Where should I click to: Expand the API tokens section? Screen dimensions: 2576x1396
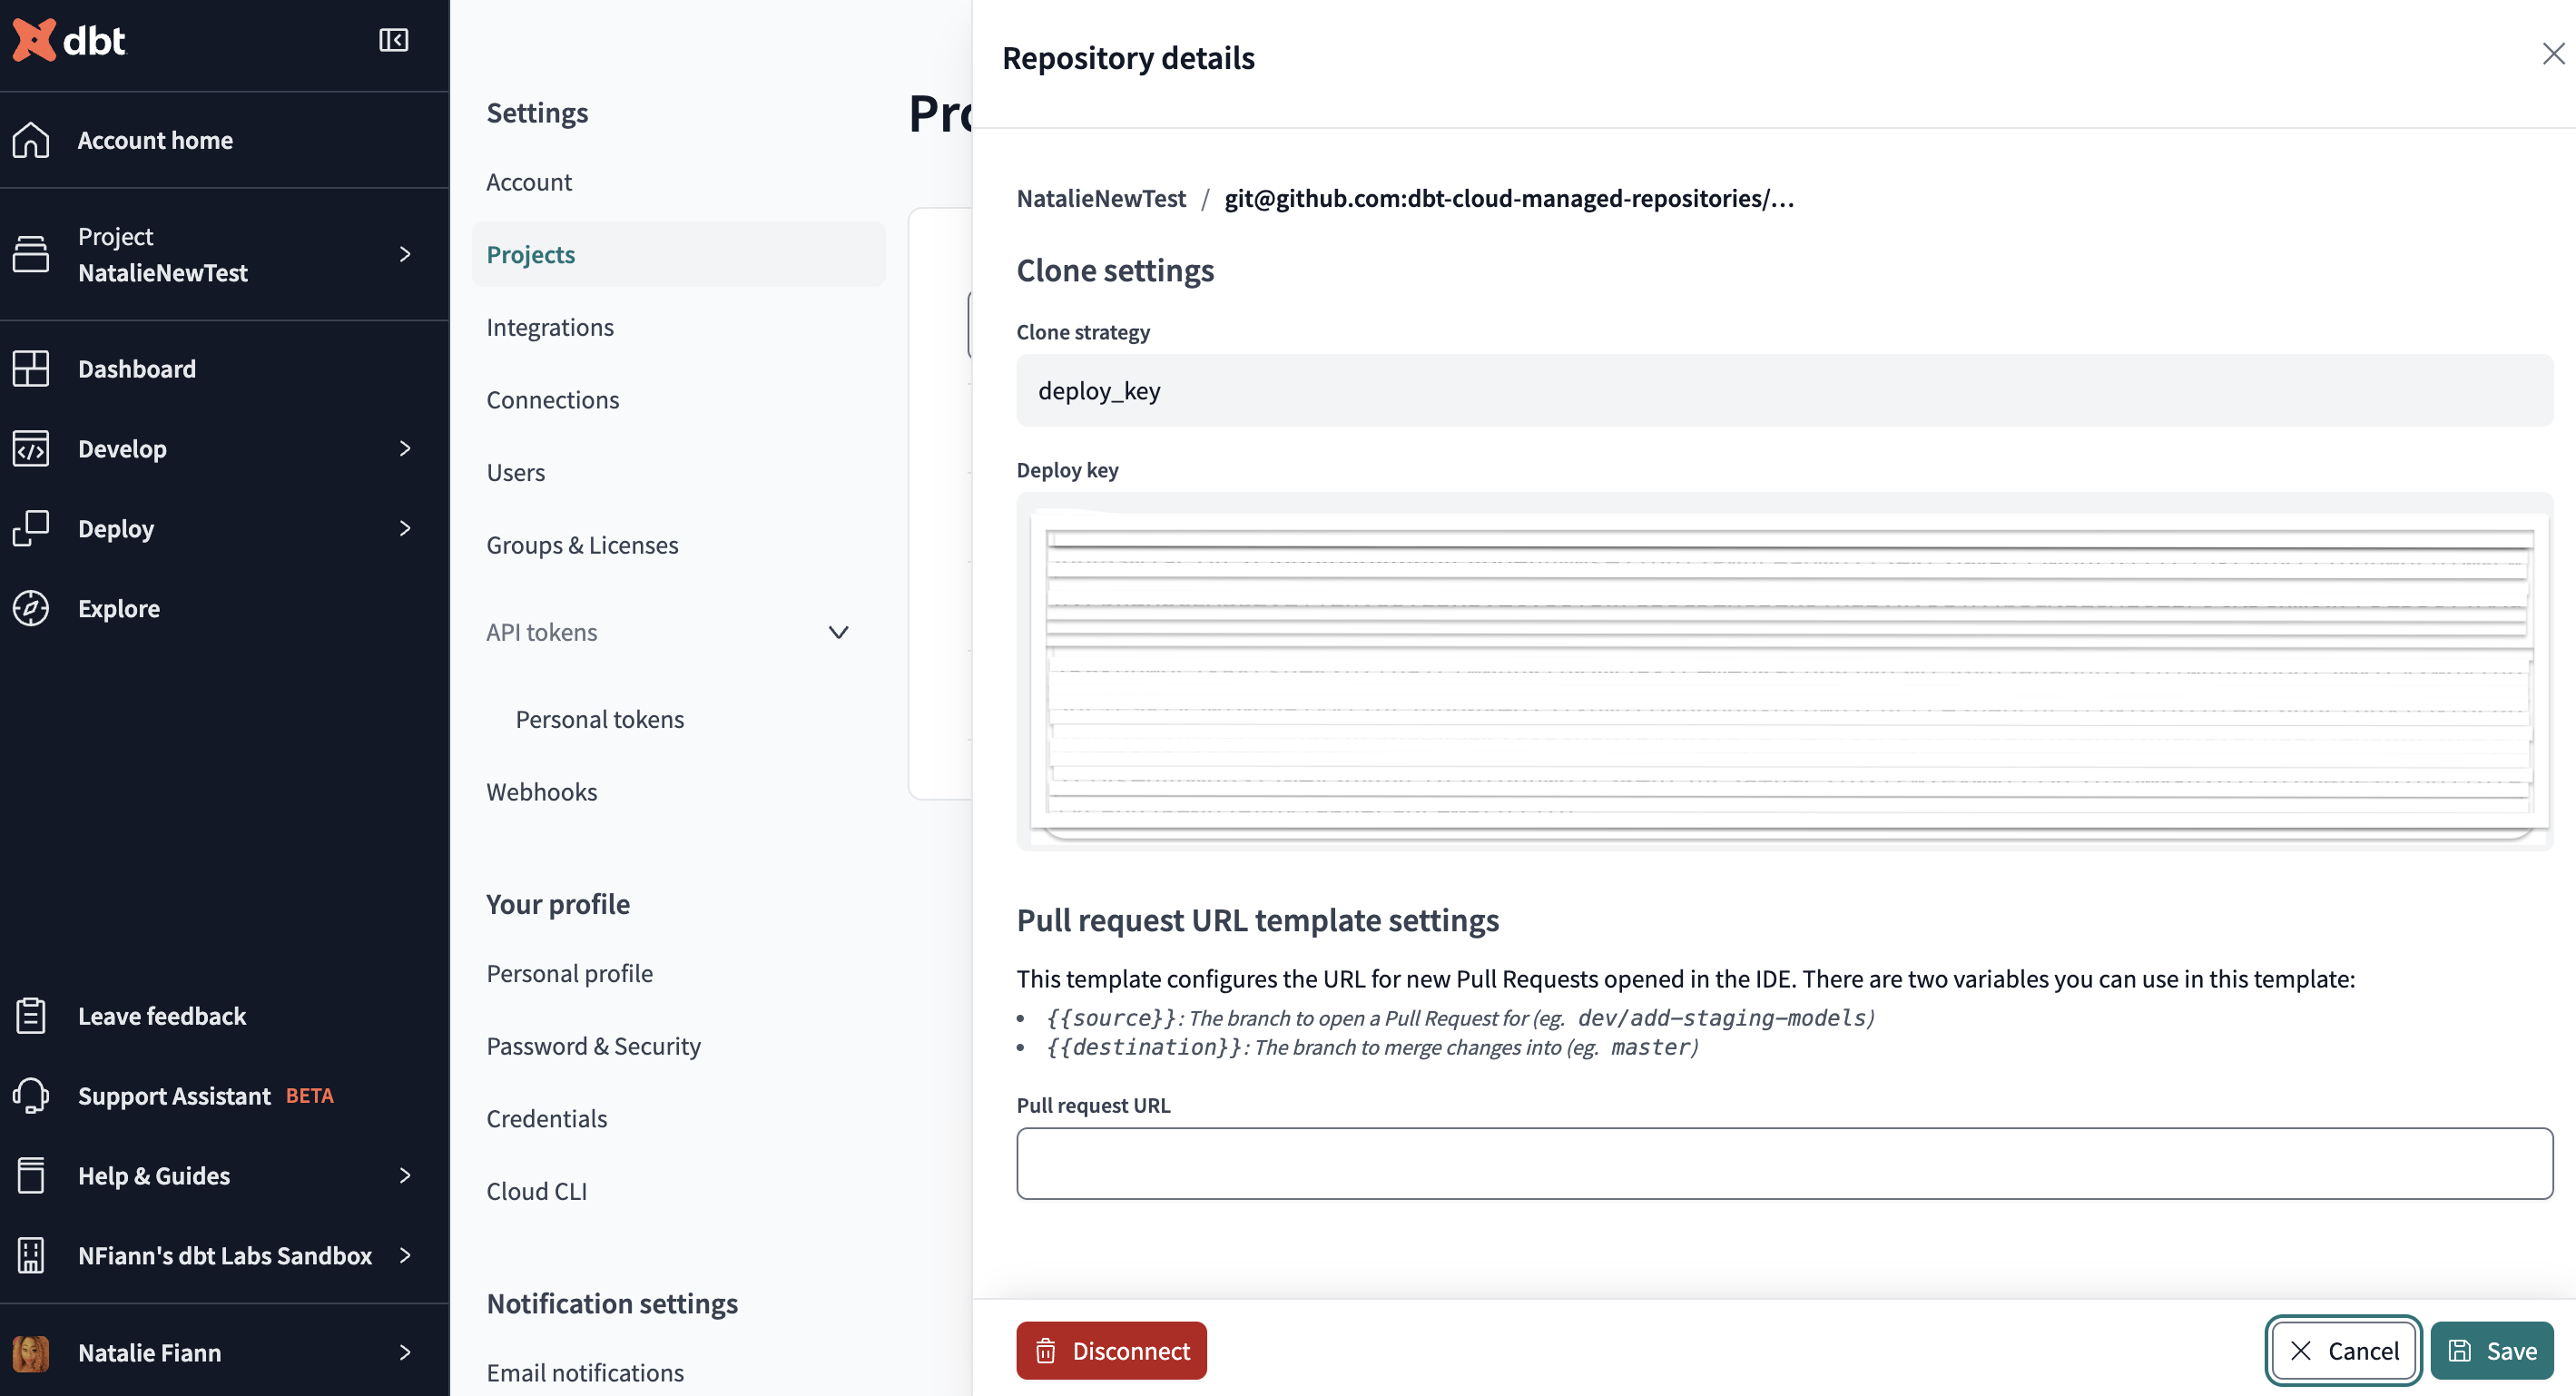click(839, 631)
